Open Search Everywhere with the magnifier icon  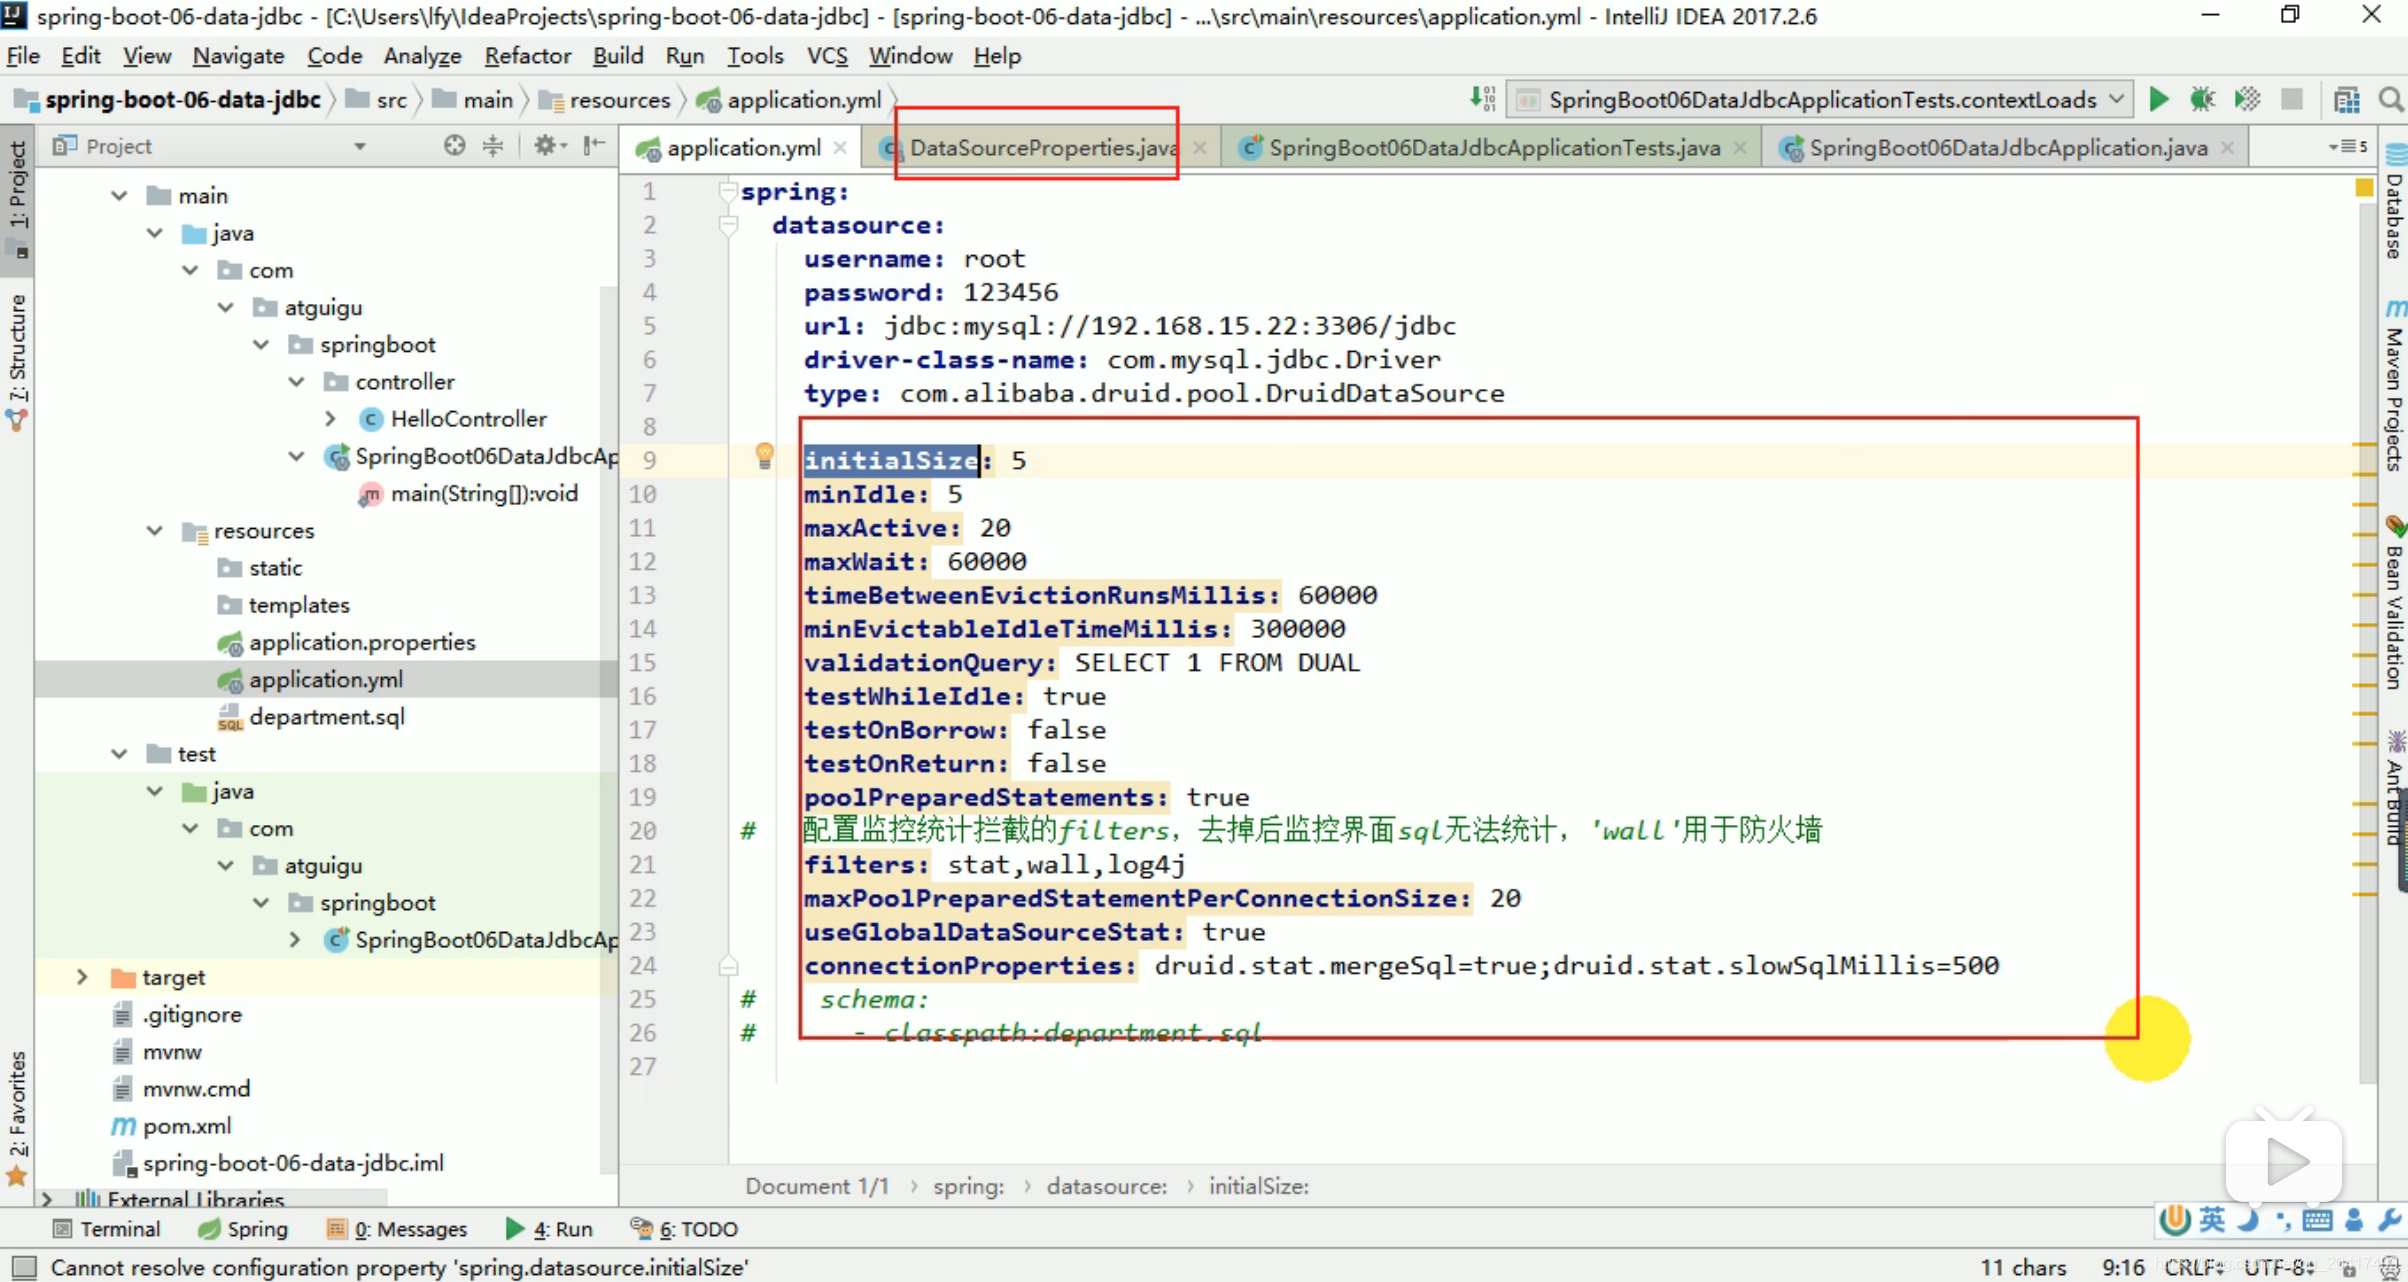(2392, 100)
